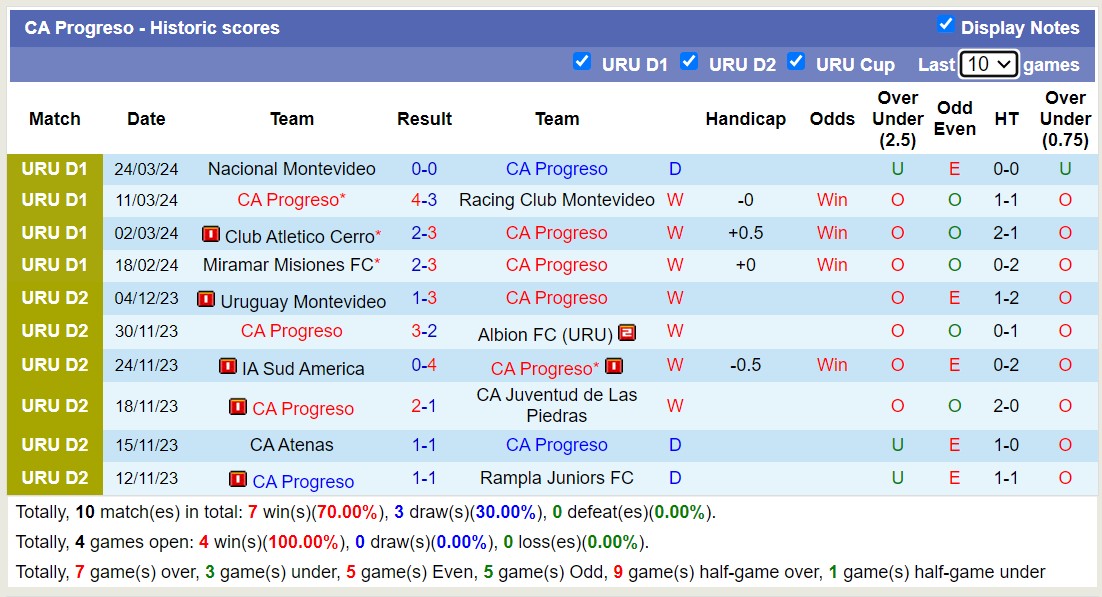The height and width of the screenshot is (597, 1102).
Task: Uncheck the URU D1 filter checkbox
Action: (x=581, y=62)
